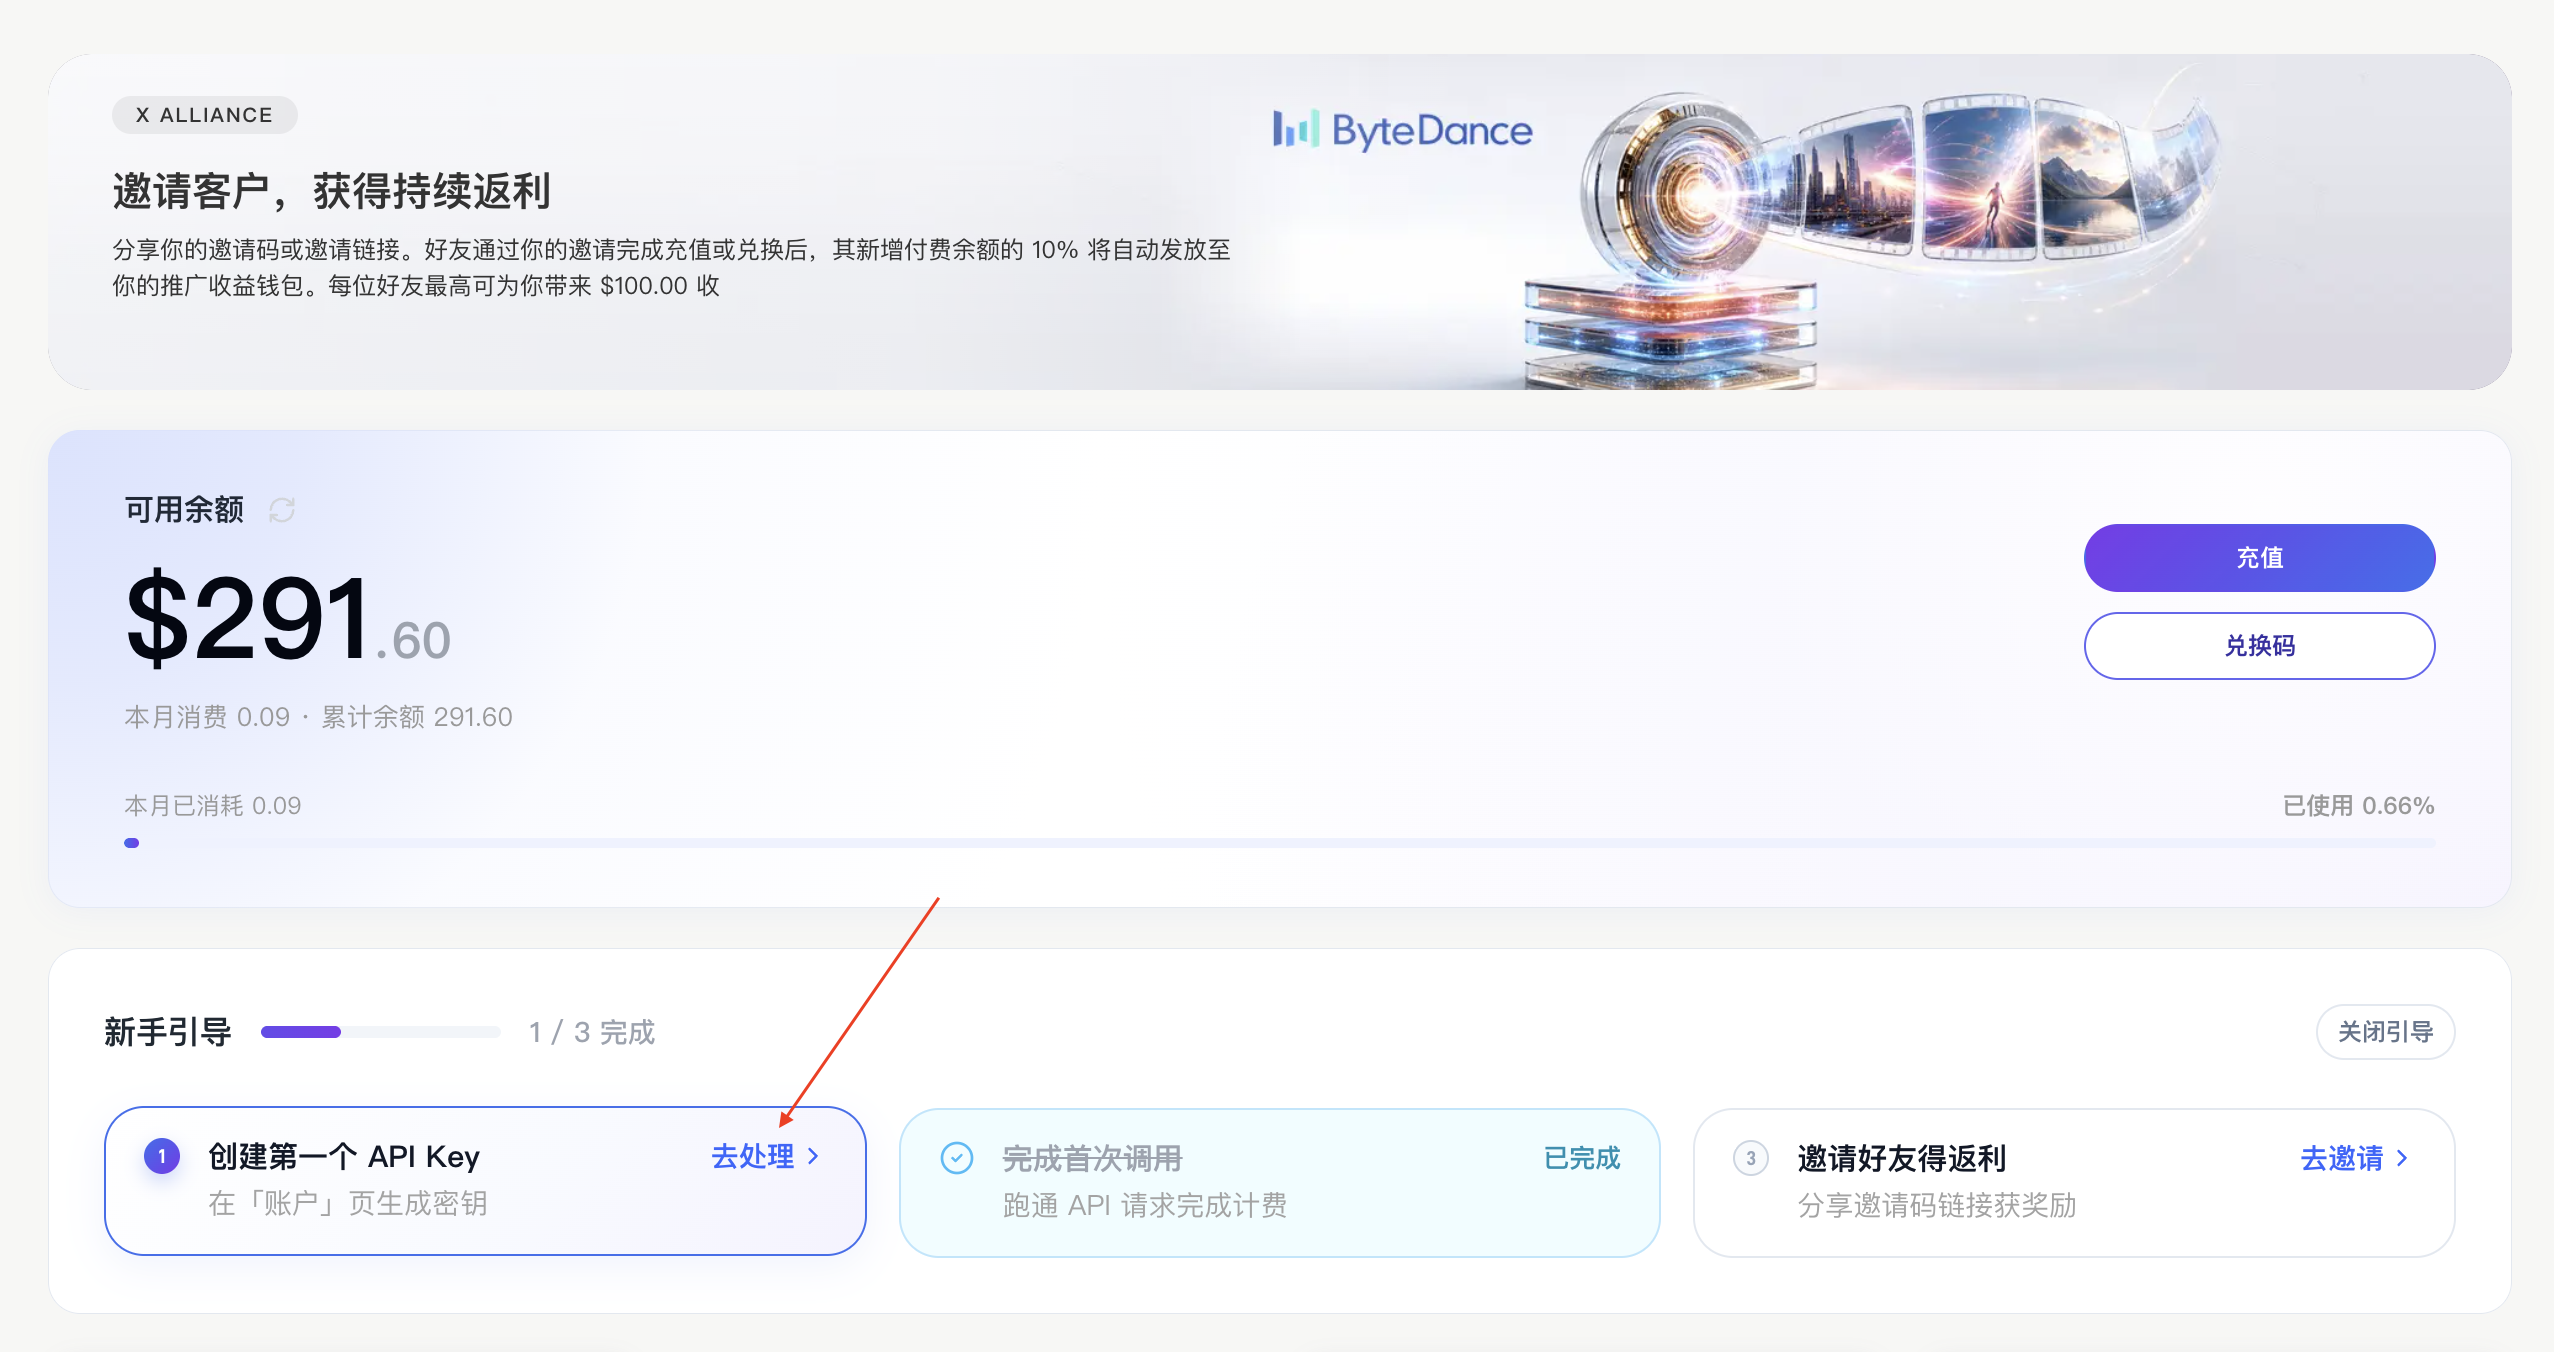Click the number 1 step badge
Screen dimensions: 2554x1352
tap(162, 1156)
